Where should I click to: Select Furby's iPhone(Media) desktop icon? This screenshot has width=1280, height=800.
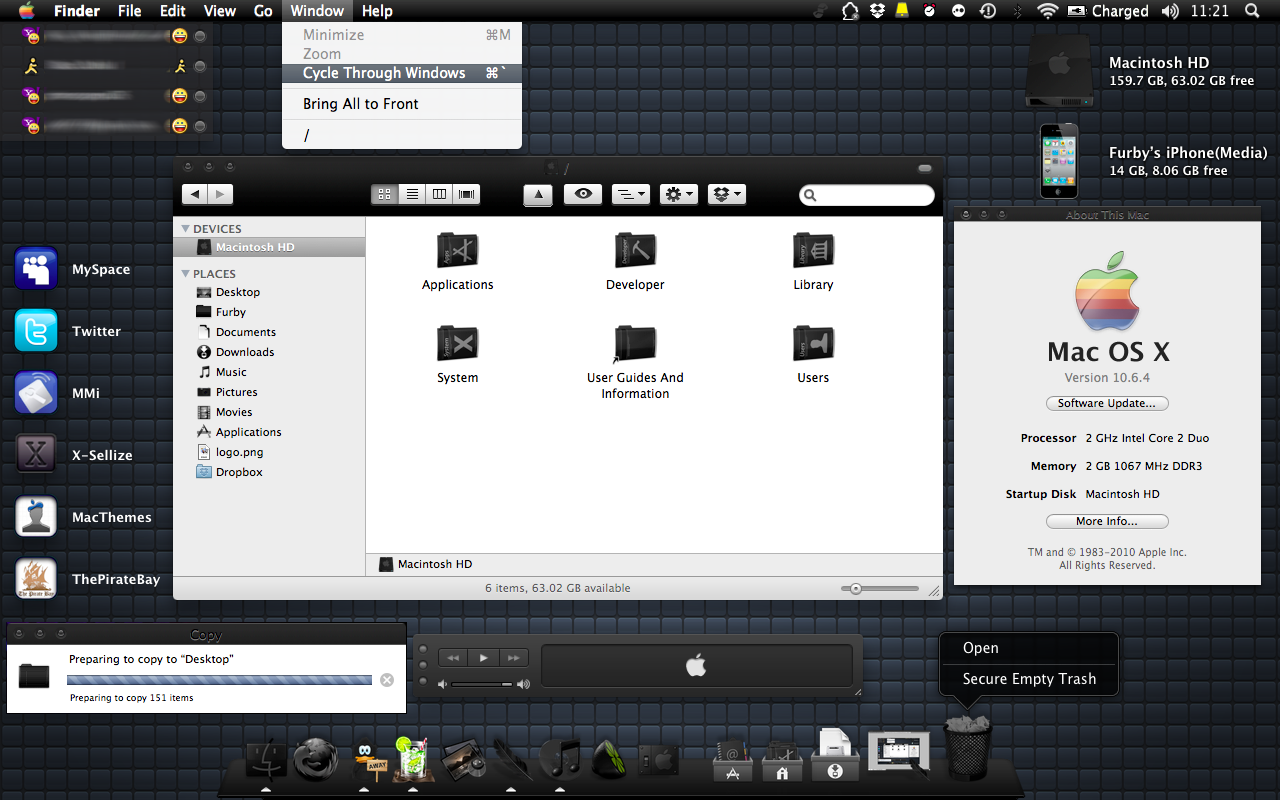(x=1059, y=160)
